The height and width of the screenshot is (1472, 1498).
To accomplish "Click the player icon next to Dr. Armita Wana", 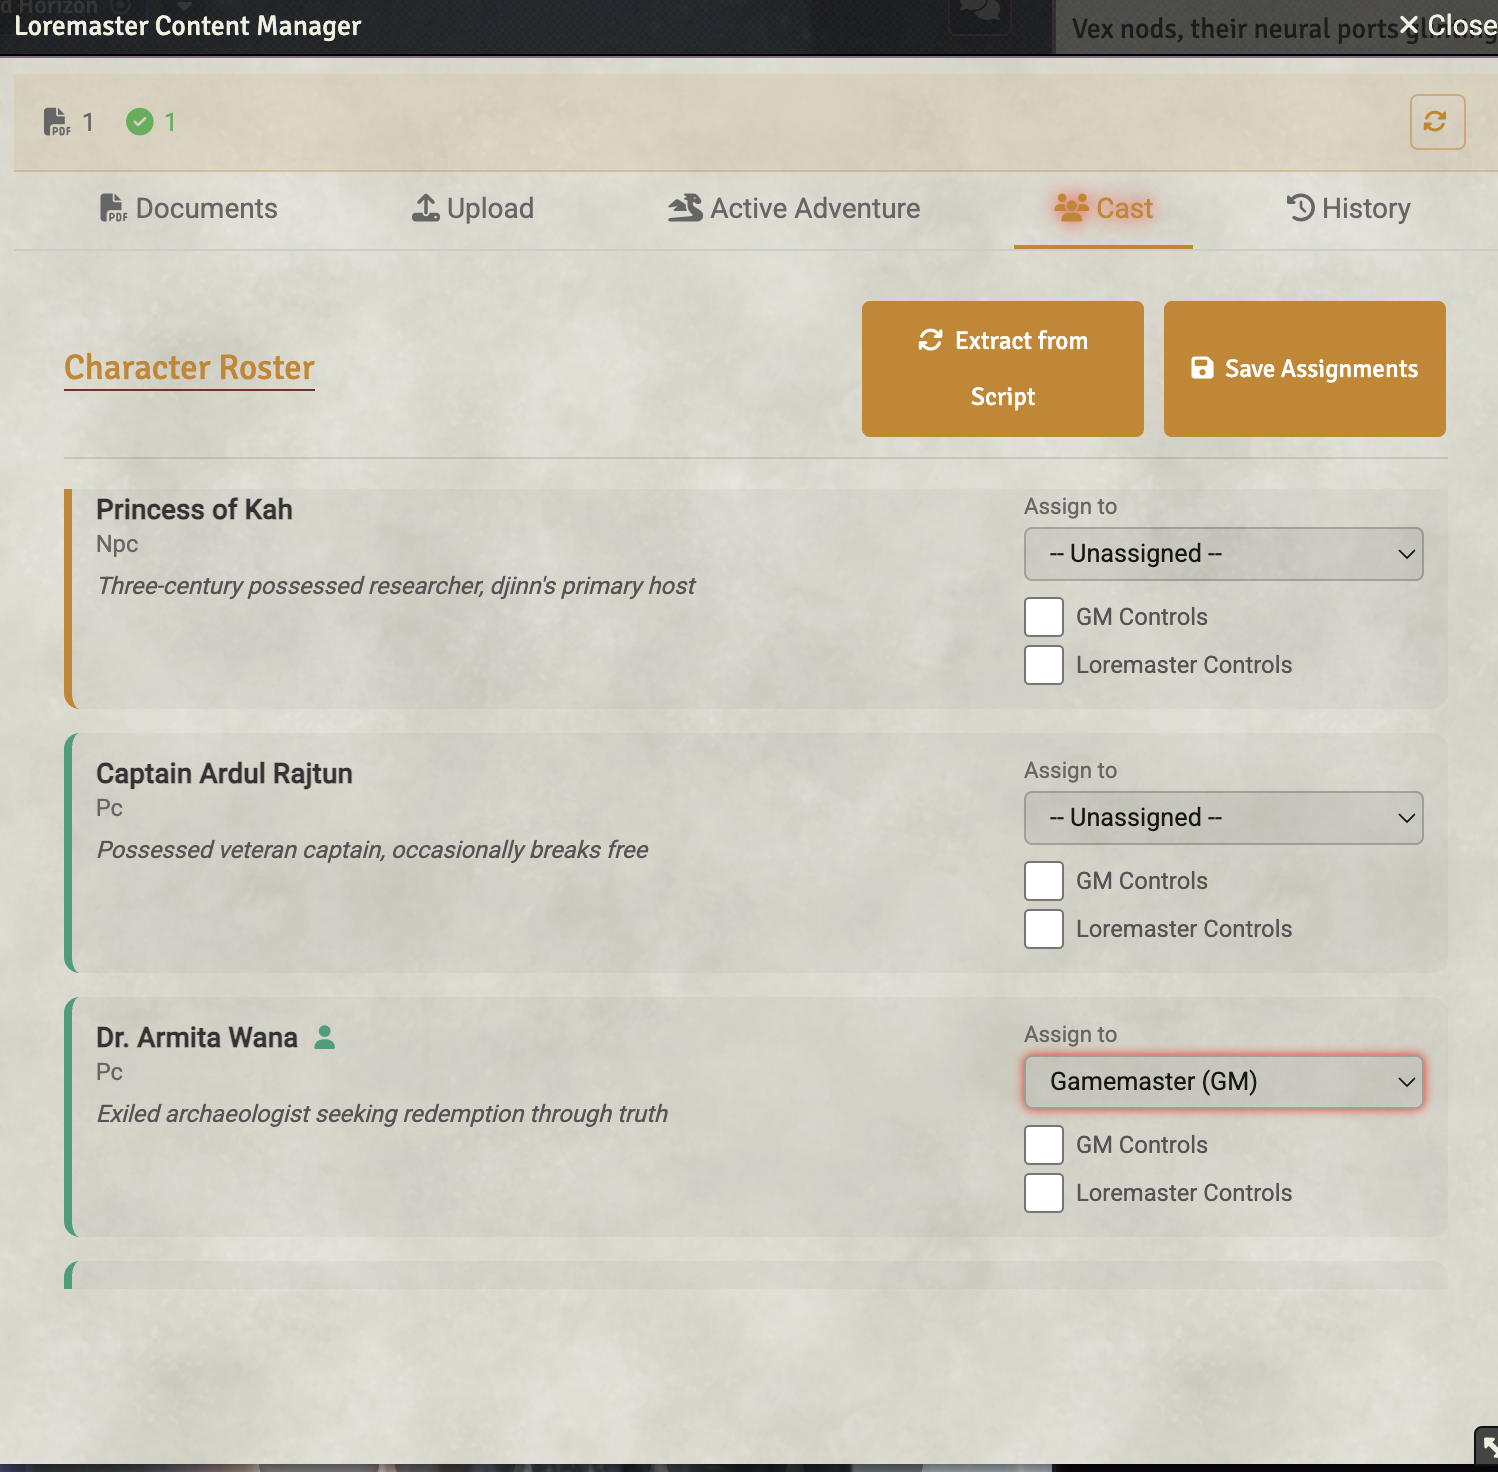I will pyautogui.click(x=323, y=1038).
